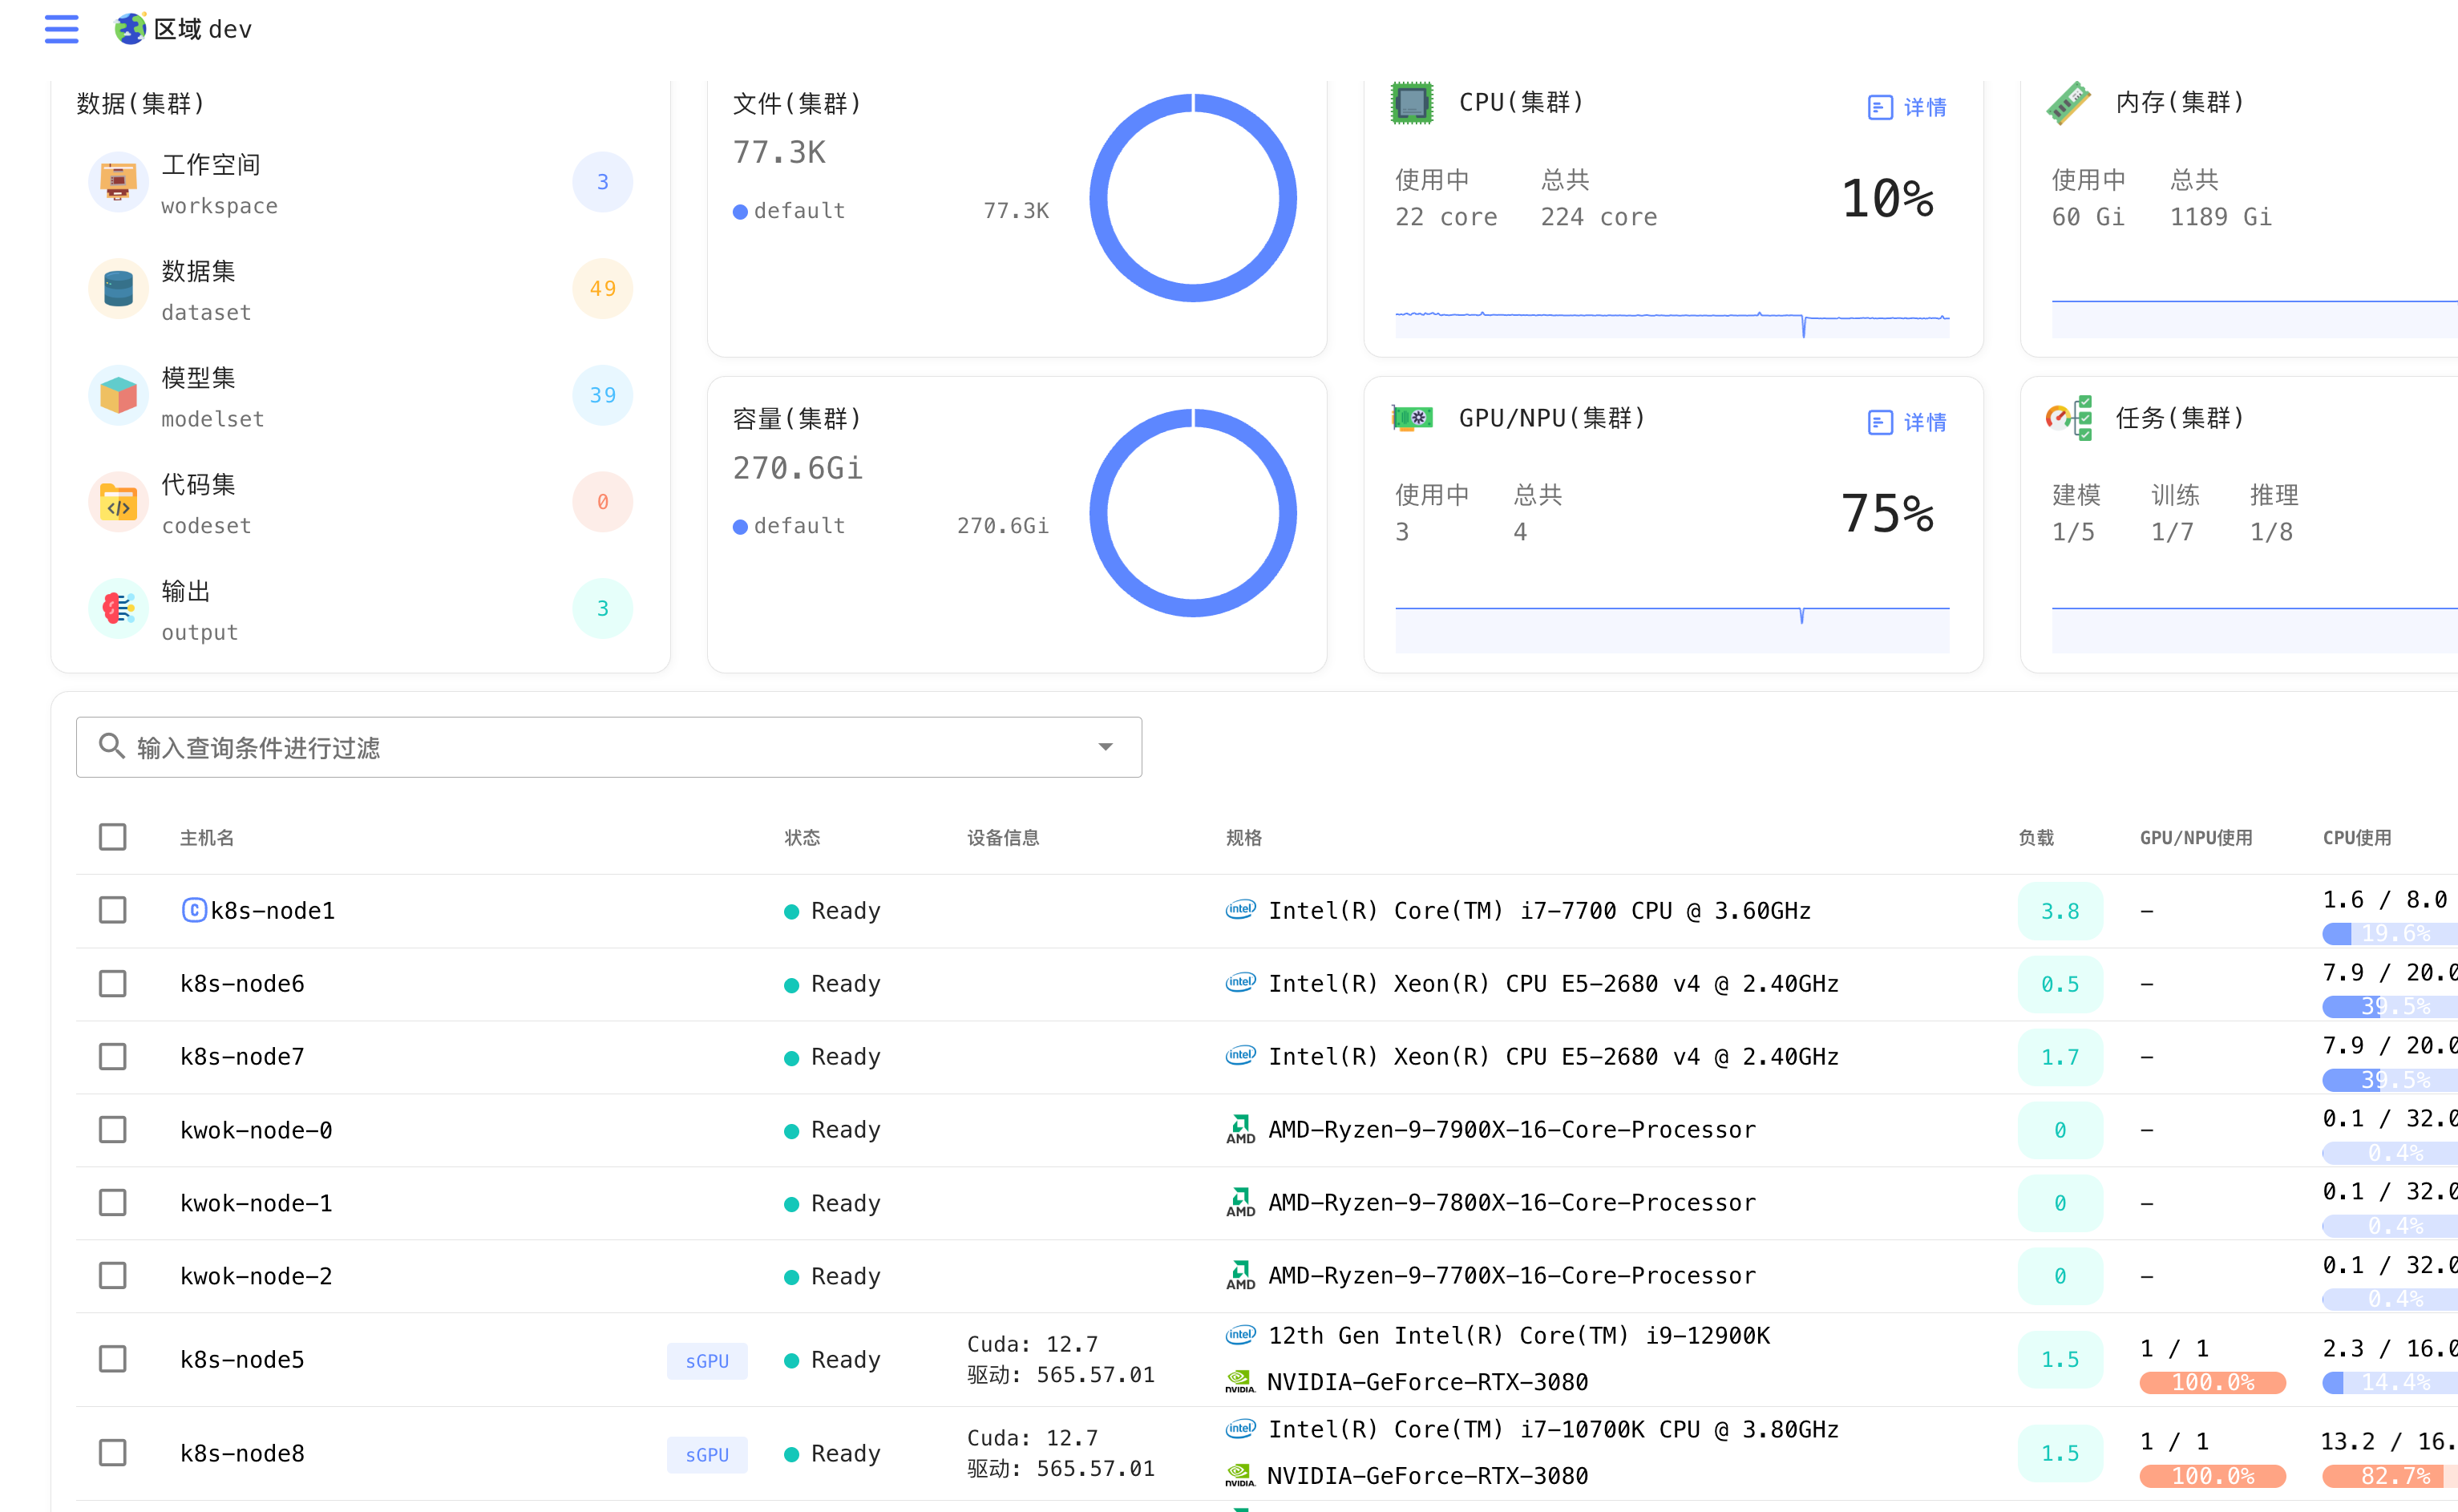
Task: Click the k8s-node1 hostname
Action: pyautogui.click(x=272, y=910)
